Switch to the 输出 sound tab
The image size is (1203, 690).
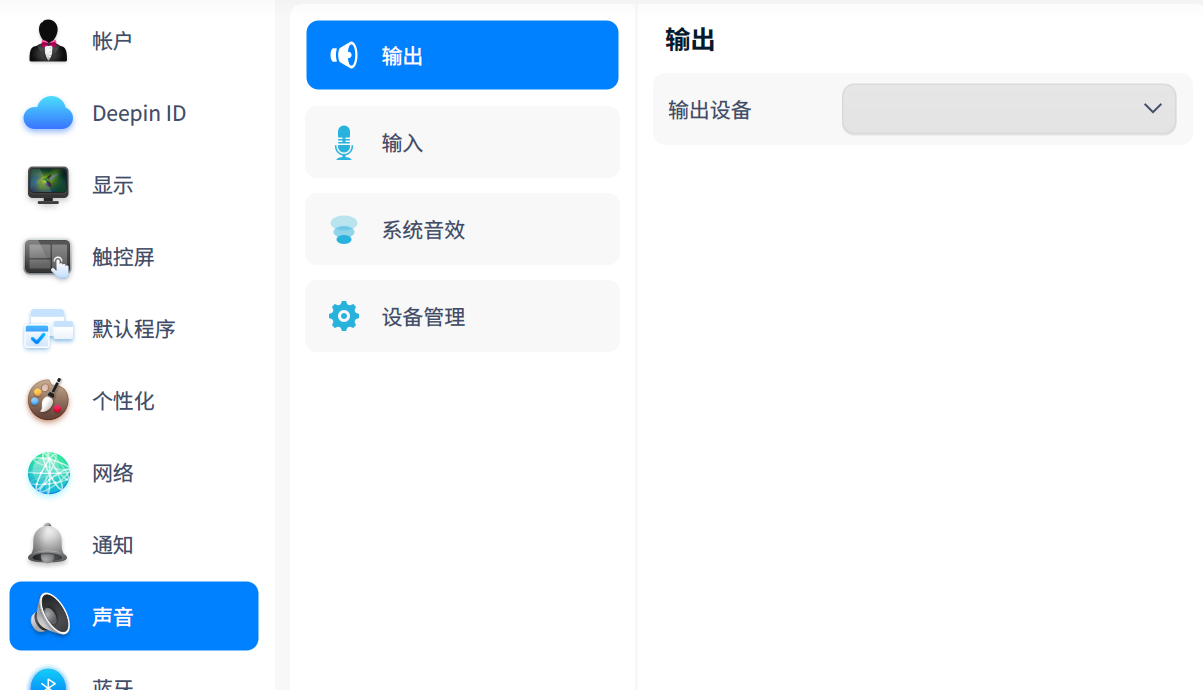click(462, 55)
